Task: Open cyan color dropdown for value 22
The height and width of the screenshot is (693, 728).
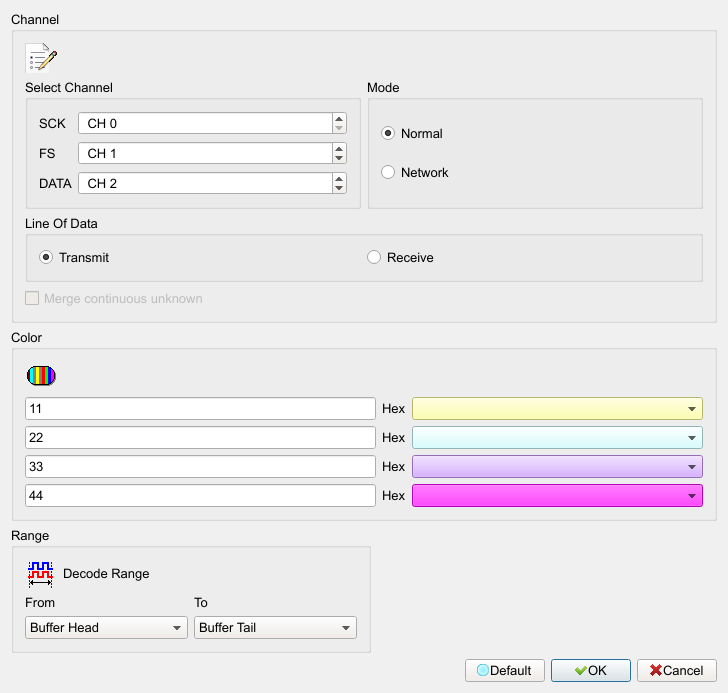Action: tap(557, 438)
